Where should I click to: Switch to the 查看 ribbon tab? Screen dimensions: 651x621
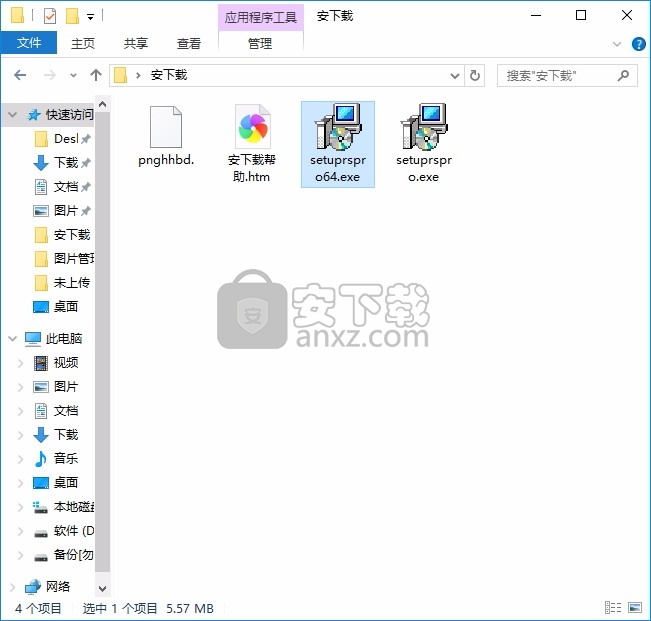pos(188,43)
